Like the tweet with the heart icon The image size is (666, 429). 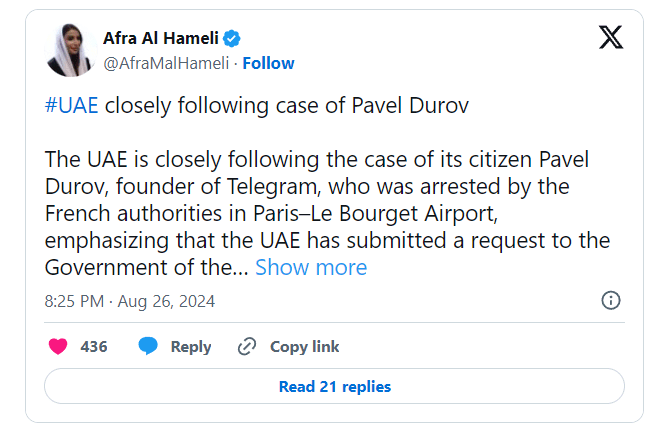pos(58,347)
